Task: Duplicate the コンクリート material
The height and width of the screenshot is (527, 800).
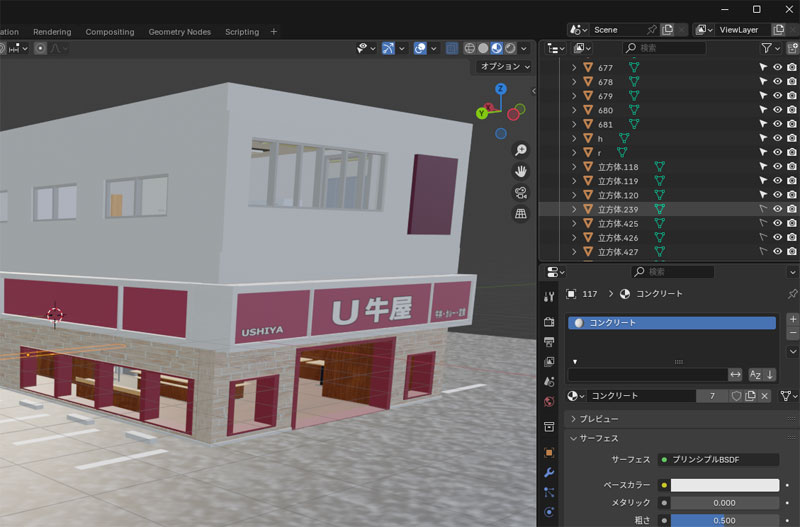Action: pyautogui.click(x=750, y=396)
